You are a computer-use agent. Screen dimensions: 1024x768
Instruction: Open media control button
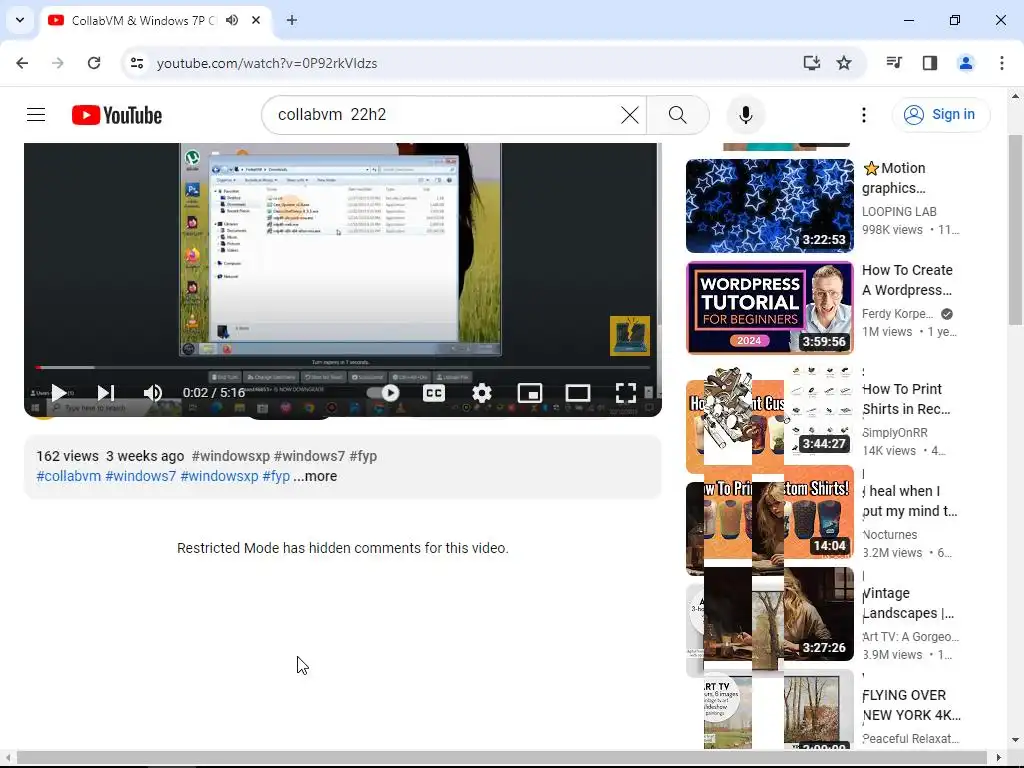894,63
